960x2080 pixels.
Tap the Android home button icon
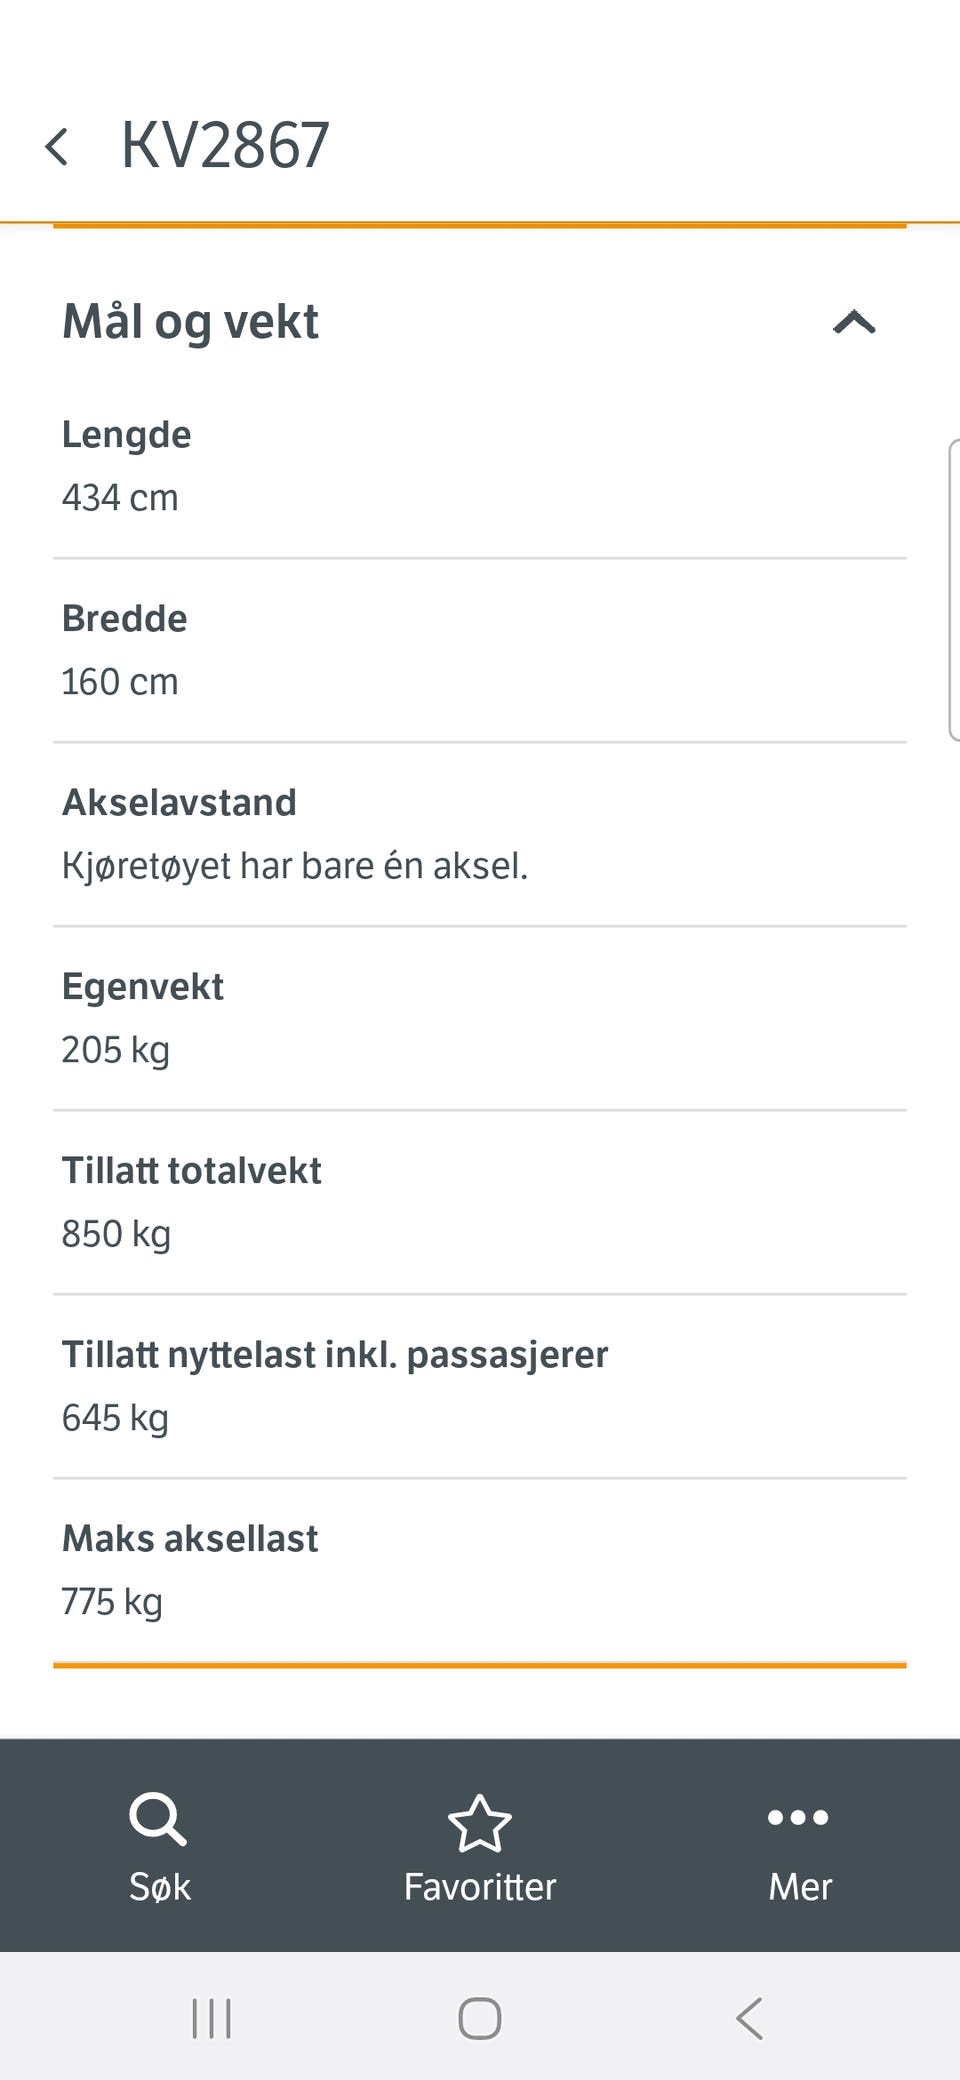point(480,2018)
